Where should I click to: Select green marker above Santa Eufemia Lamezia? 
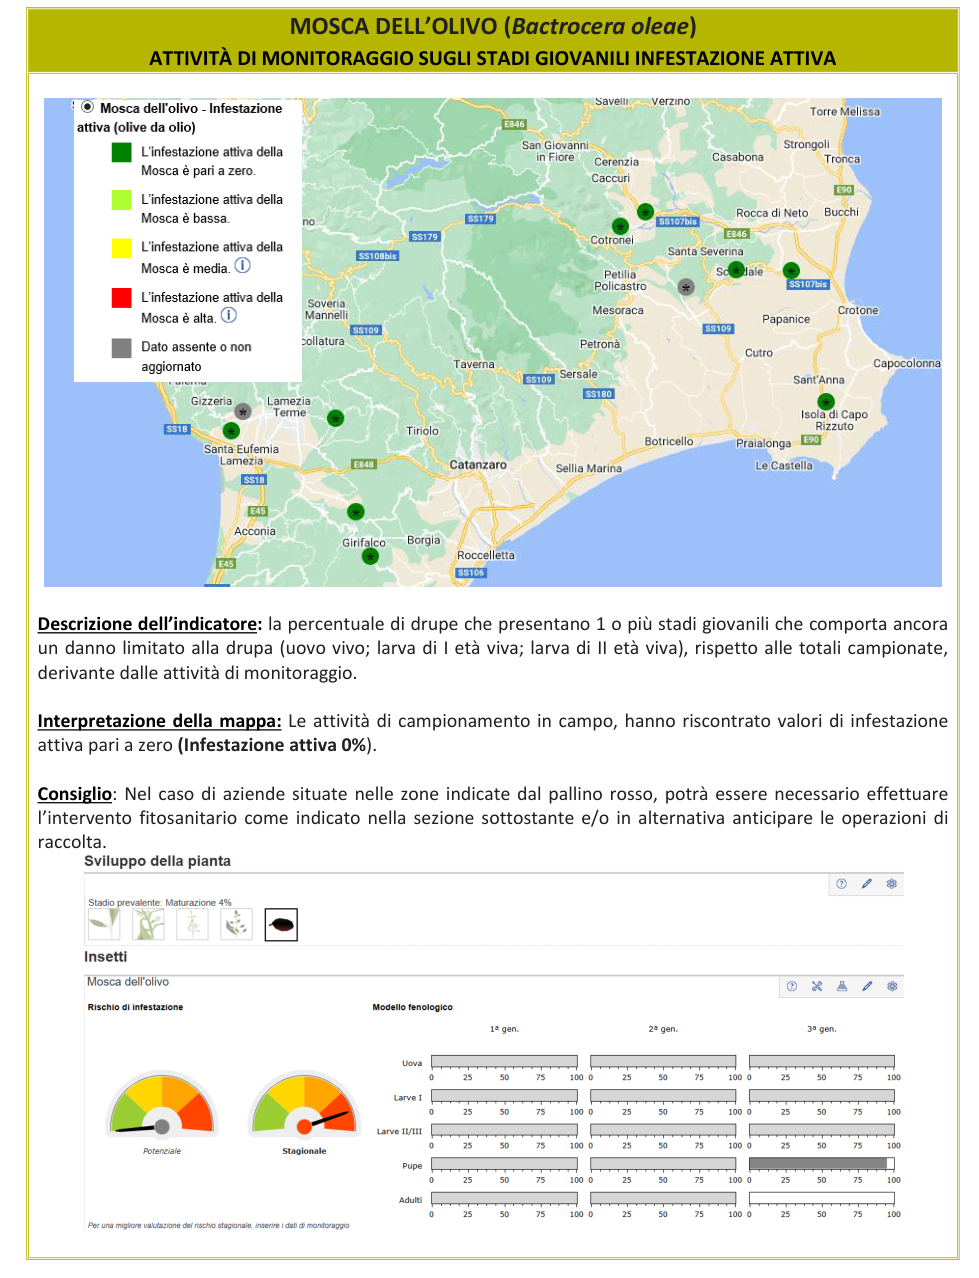231,431
